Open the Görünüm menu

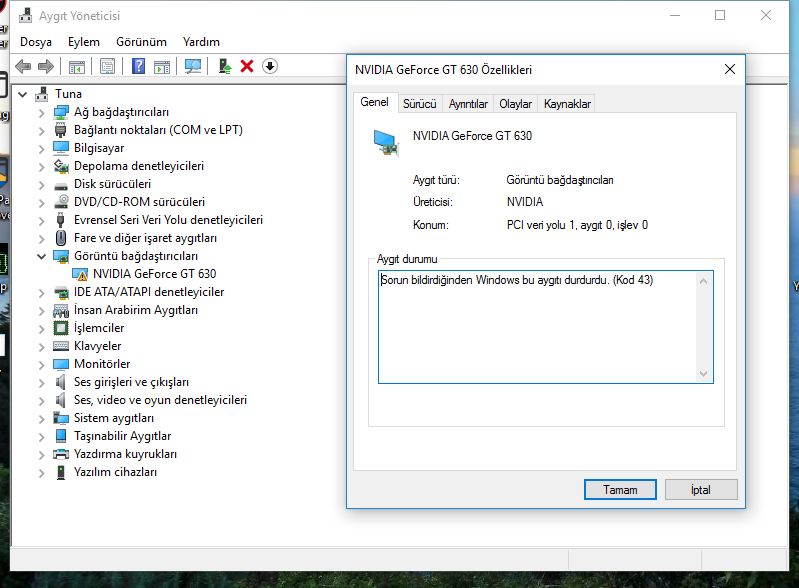(x=141, y=42)
